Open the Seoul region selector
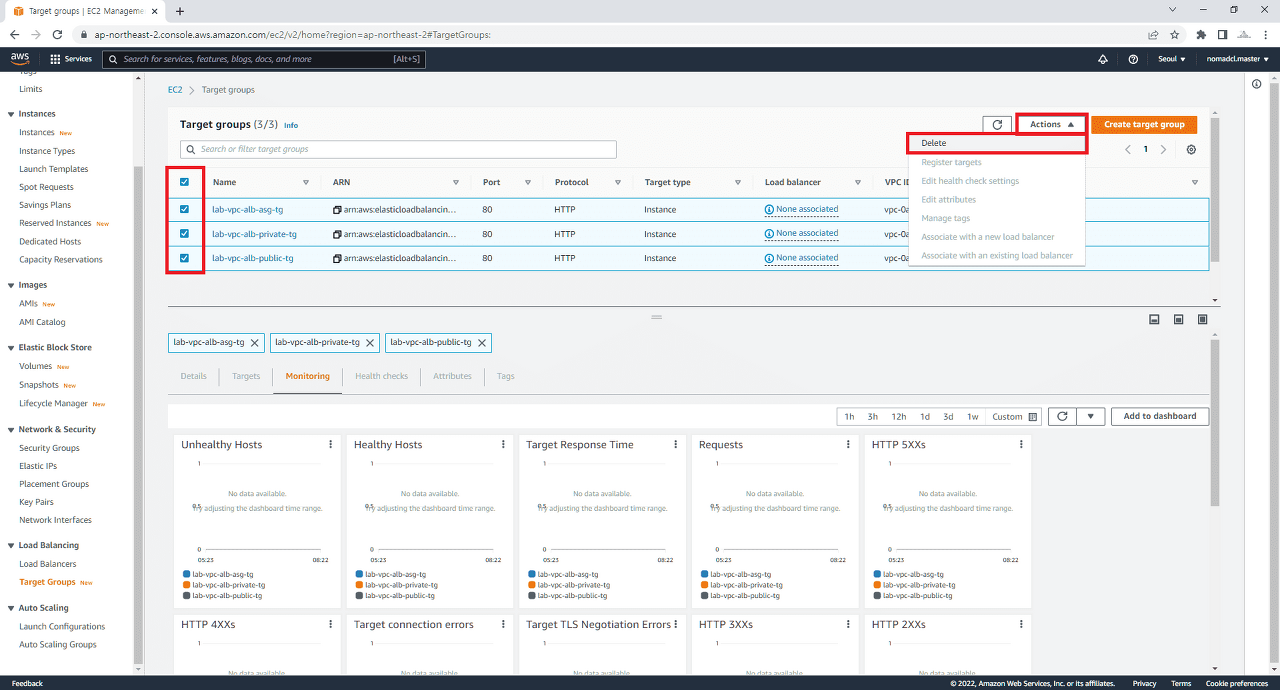The height and width of the screenshot is (690, 1280). [x=1170, y=59]
